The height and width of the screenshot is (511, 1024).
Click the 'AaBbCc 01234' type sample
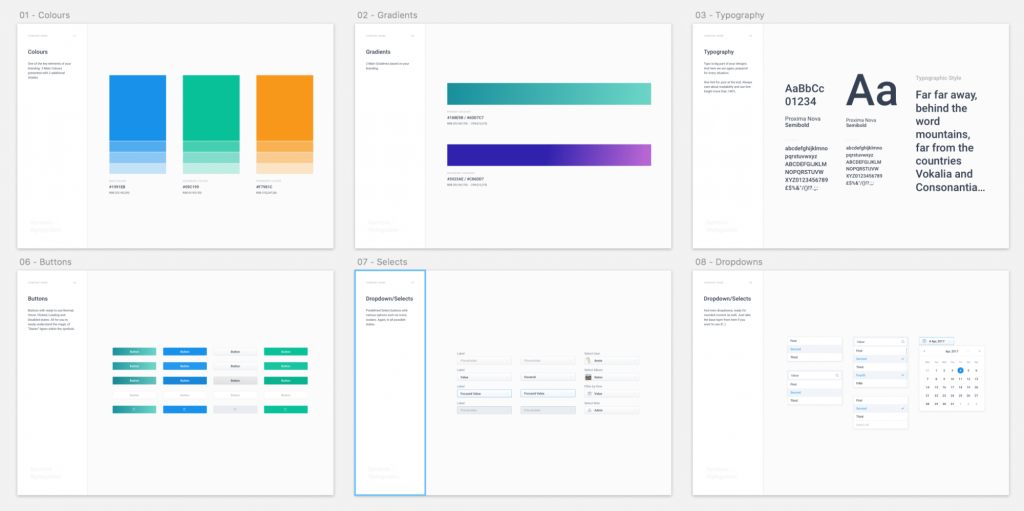[805, 95]
